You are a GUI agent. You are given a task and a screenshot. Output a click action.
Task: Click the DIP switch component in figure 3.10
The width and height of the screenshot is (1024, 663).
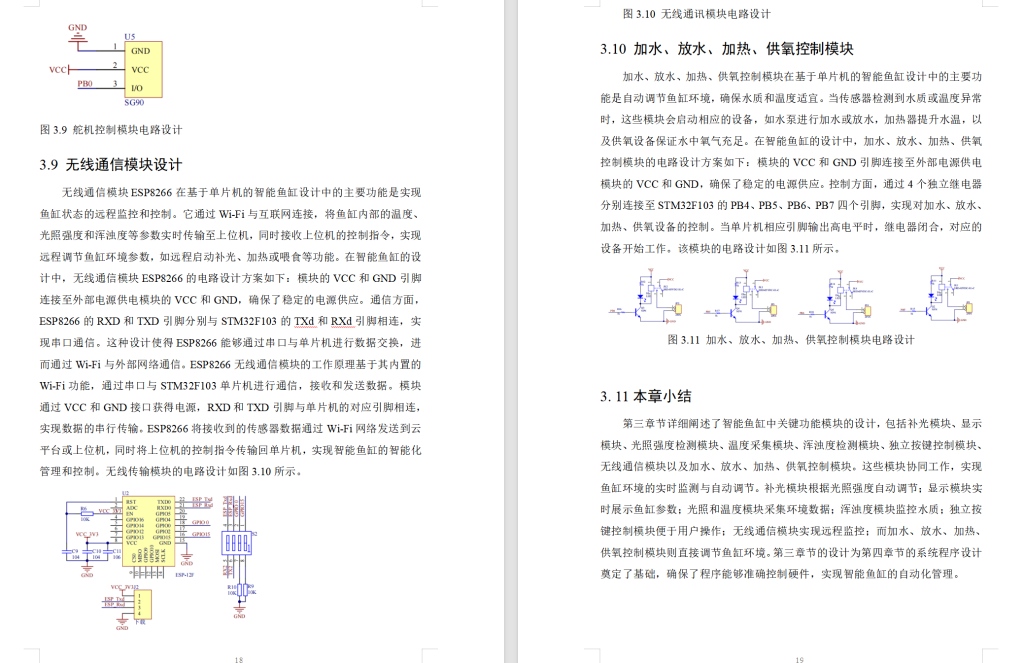click(237, 545)
